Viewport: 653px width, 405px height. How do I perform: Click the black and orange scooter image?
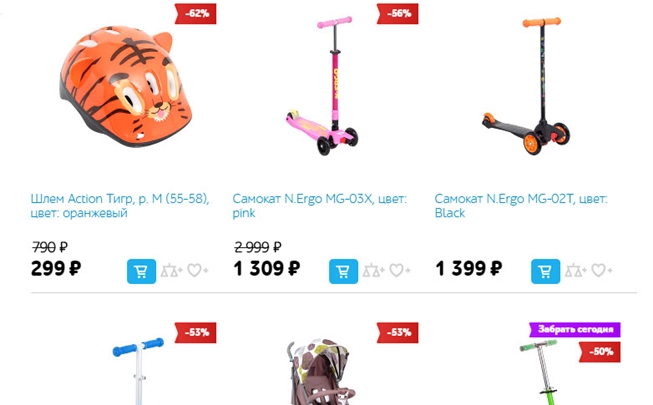pos(527,86)
